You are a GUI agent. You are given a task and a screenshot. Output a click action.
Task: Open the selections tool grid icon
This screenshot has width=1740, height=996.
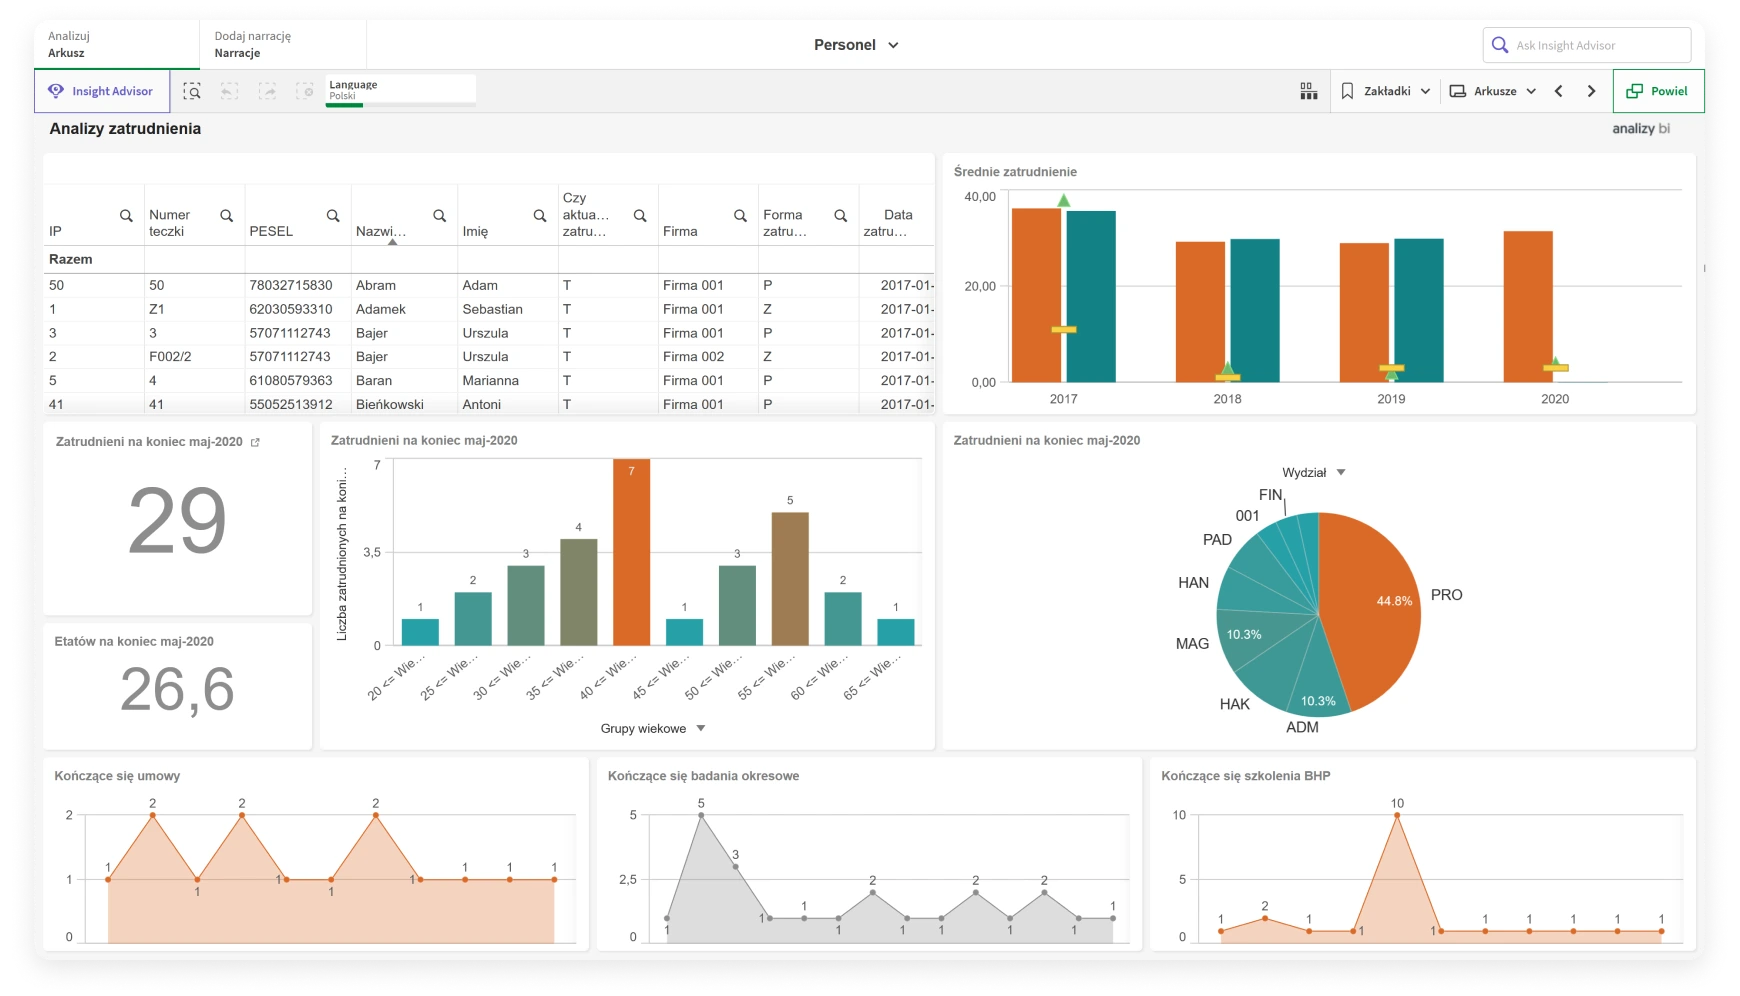pyautogui.click(x=1308, y=91)
